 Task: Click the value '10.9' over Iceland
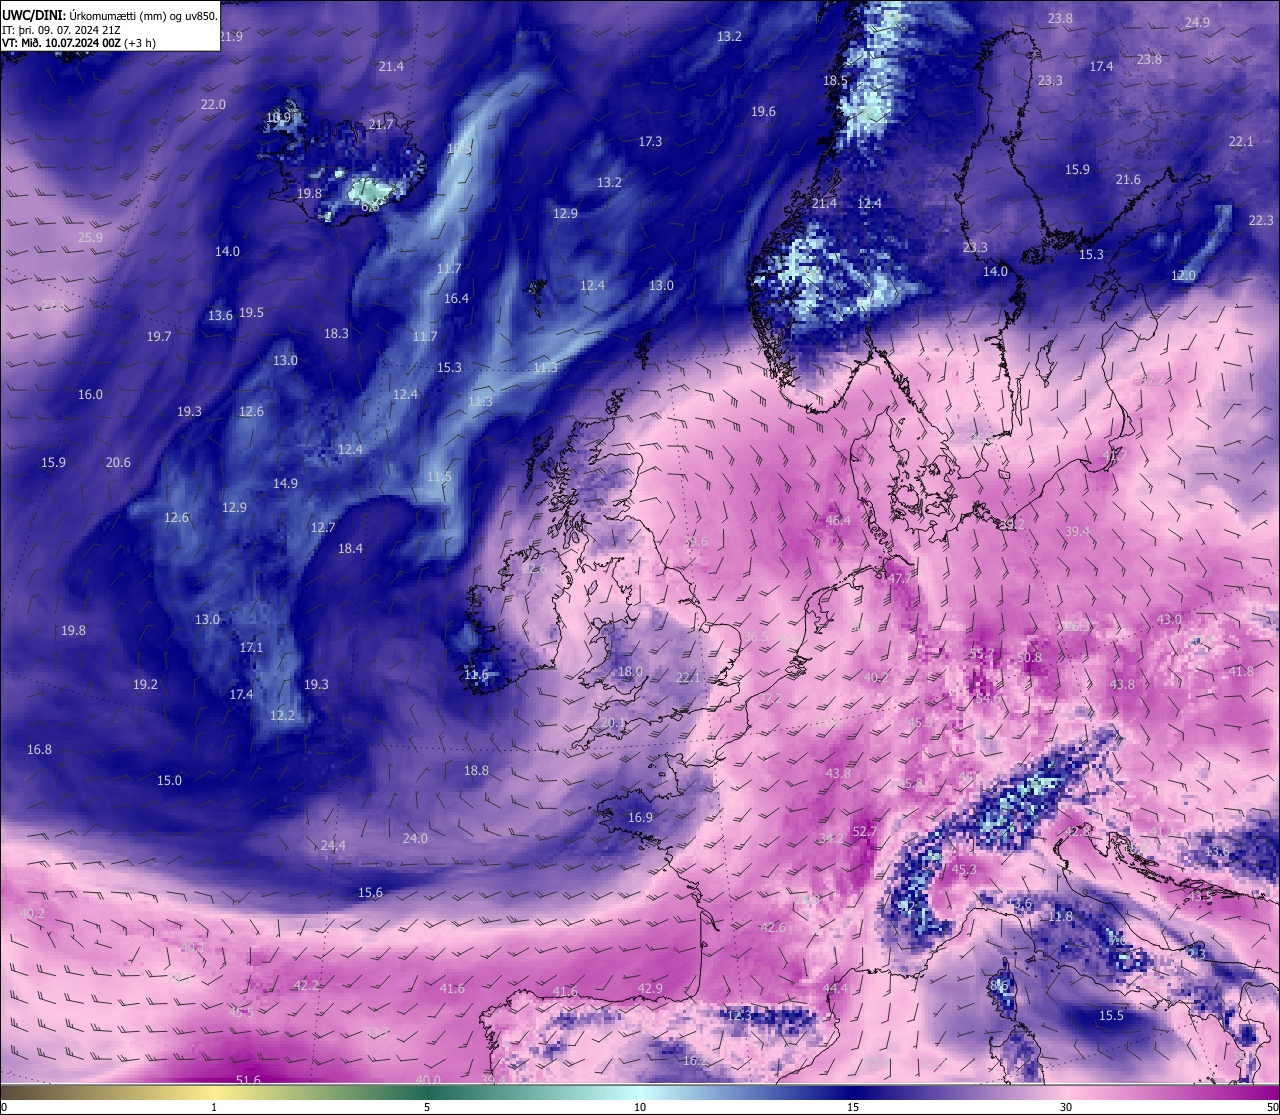(x=279, y=118)
